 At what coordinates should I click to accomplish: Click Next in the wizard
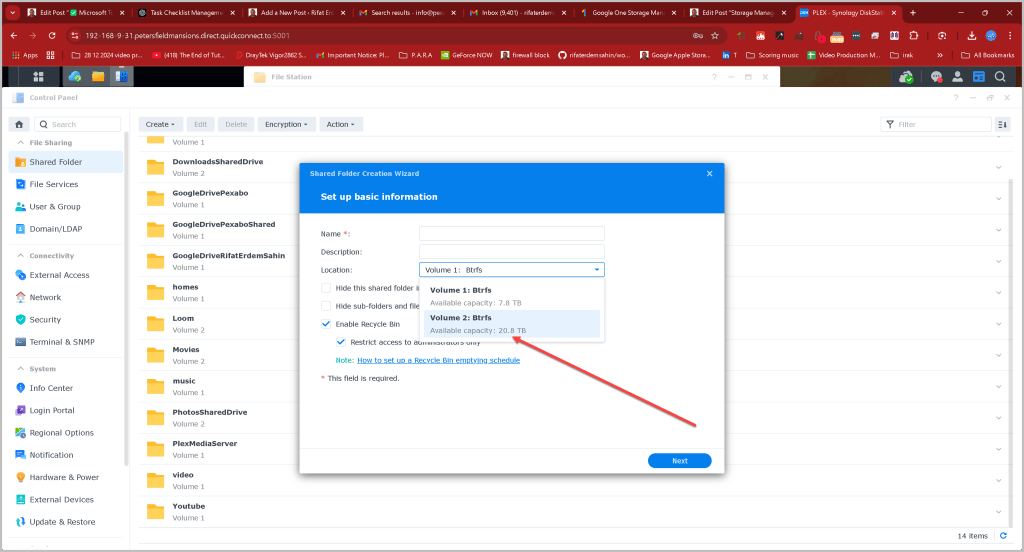(x=679, y=461)
